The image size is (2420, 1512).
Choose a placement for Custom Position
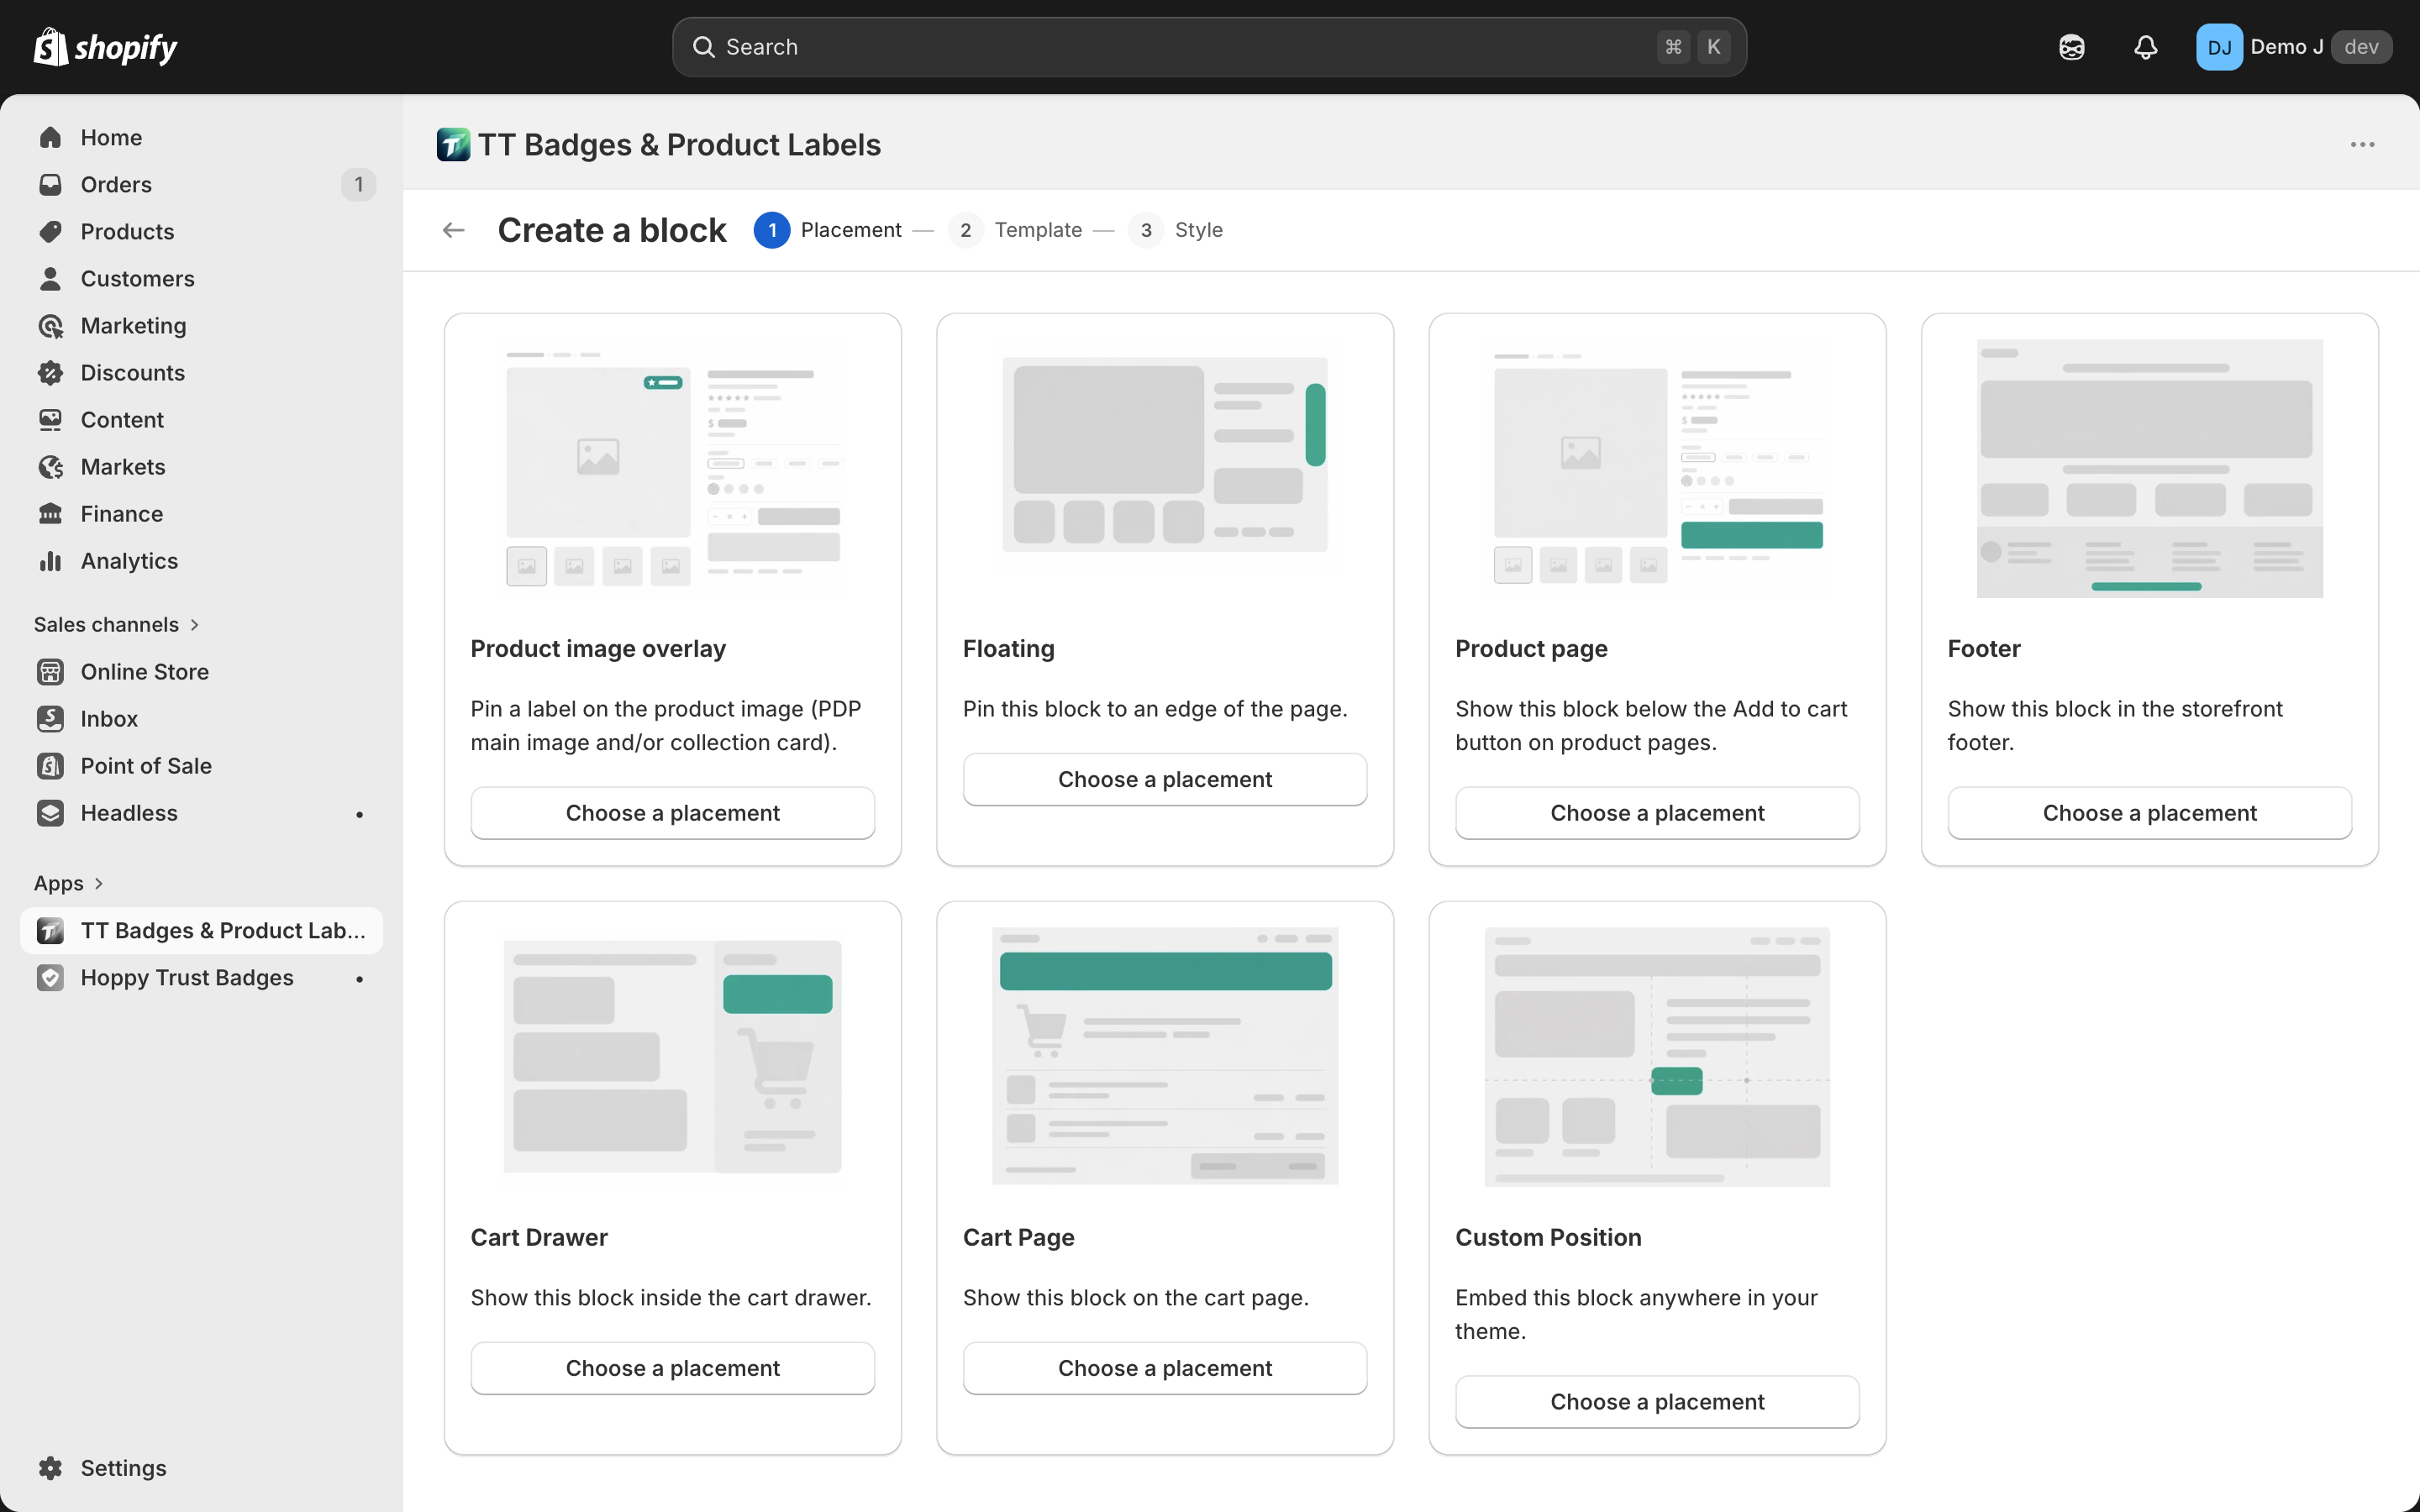(x=1657, y=1402)
